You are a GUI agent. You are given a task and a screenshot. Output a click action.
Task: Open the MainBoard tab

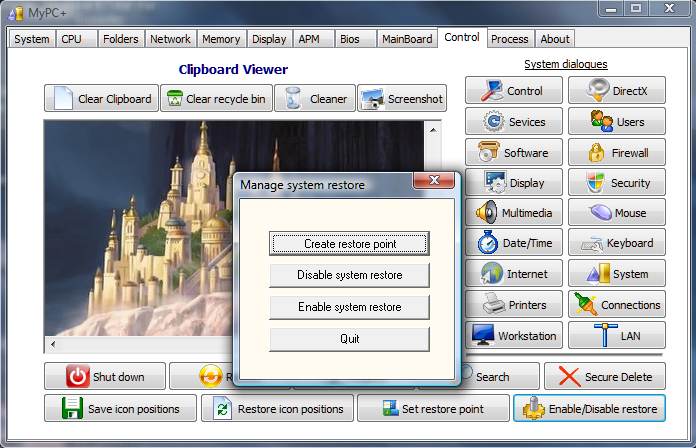[x=407, y=39]
